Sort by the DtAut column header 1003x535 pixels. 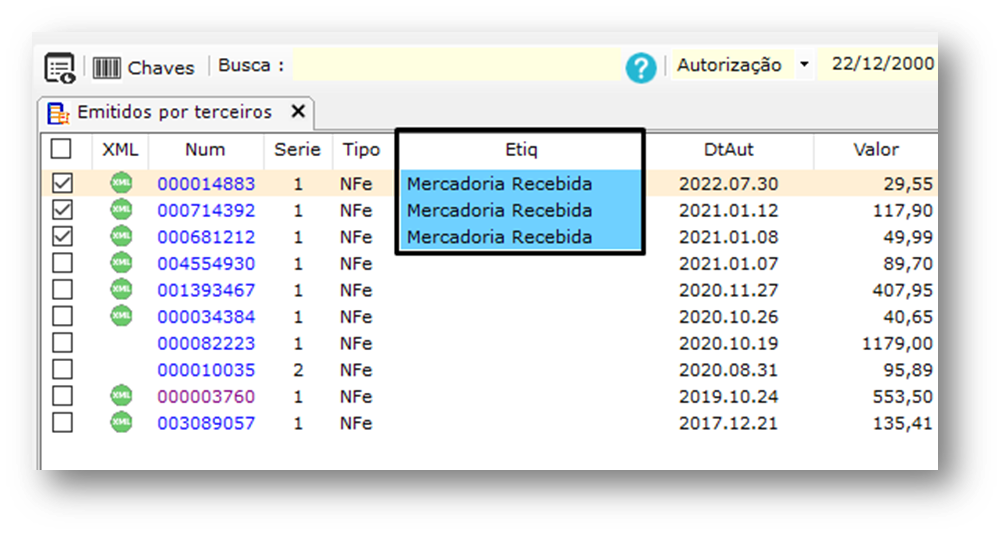click(728, 150)
